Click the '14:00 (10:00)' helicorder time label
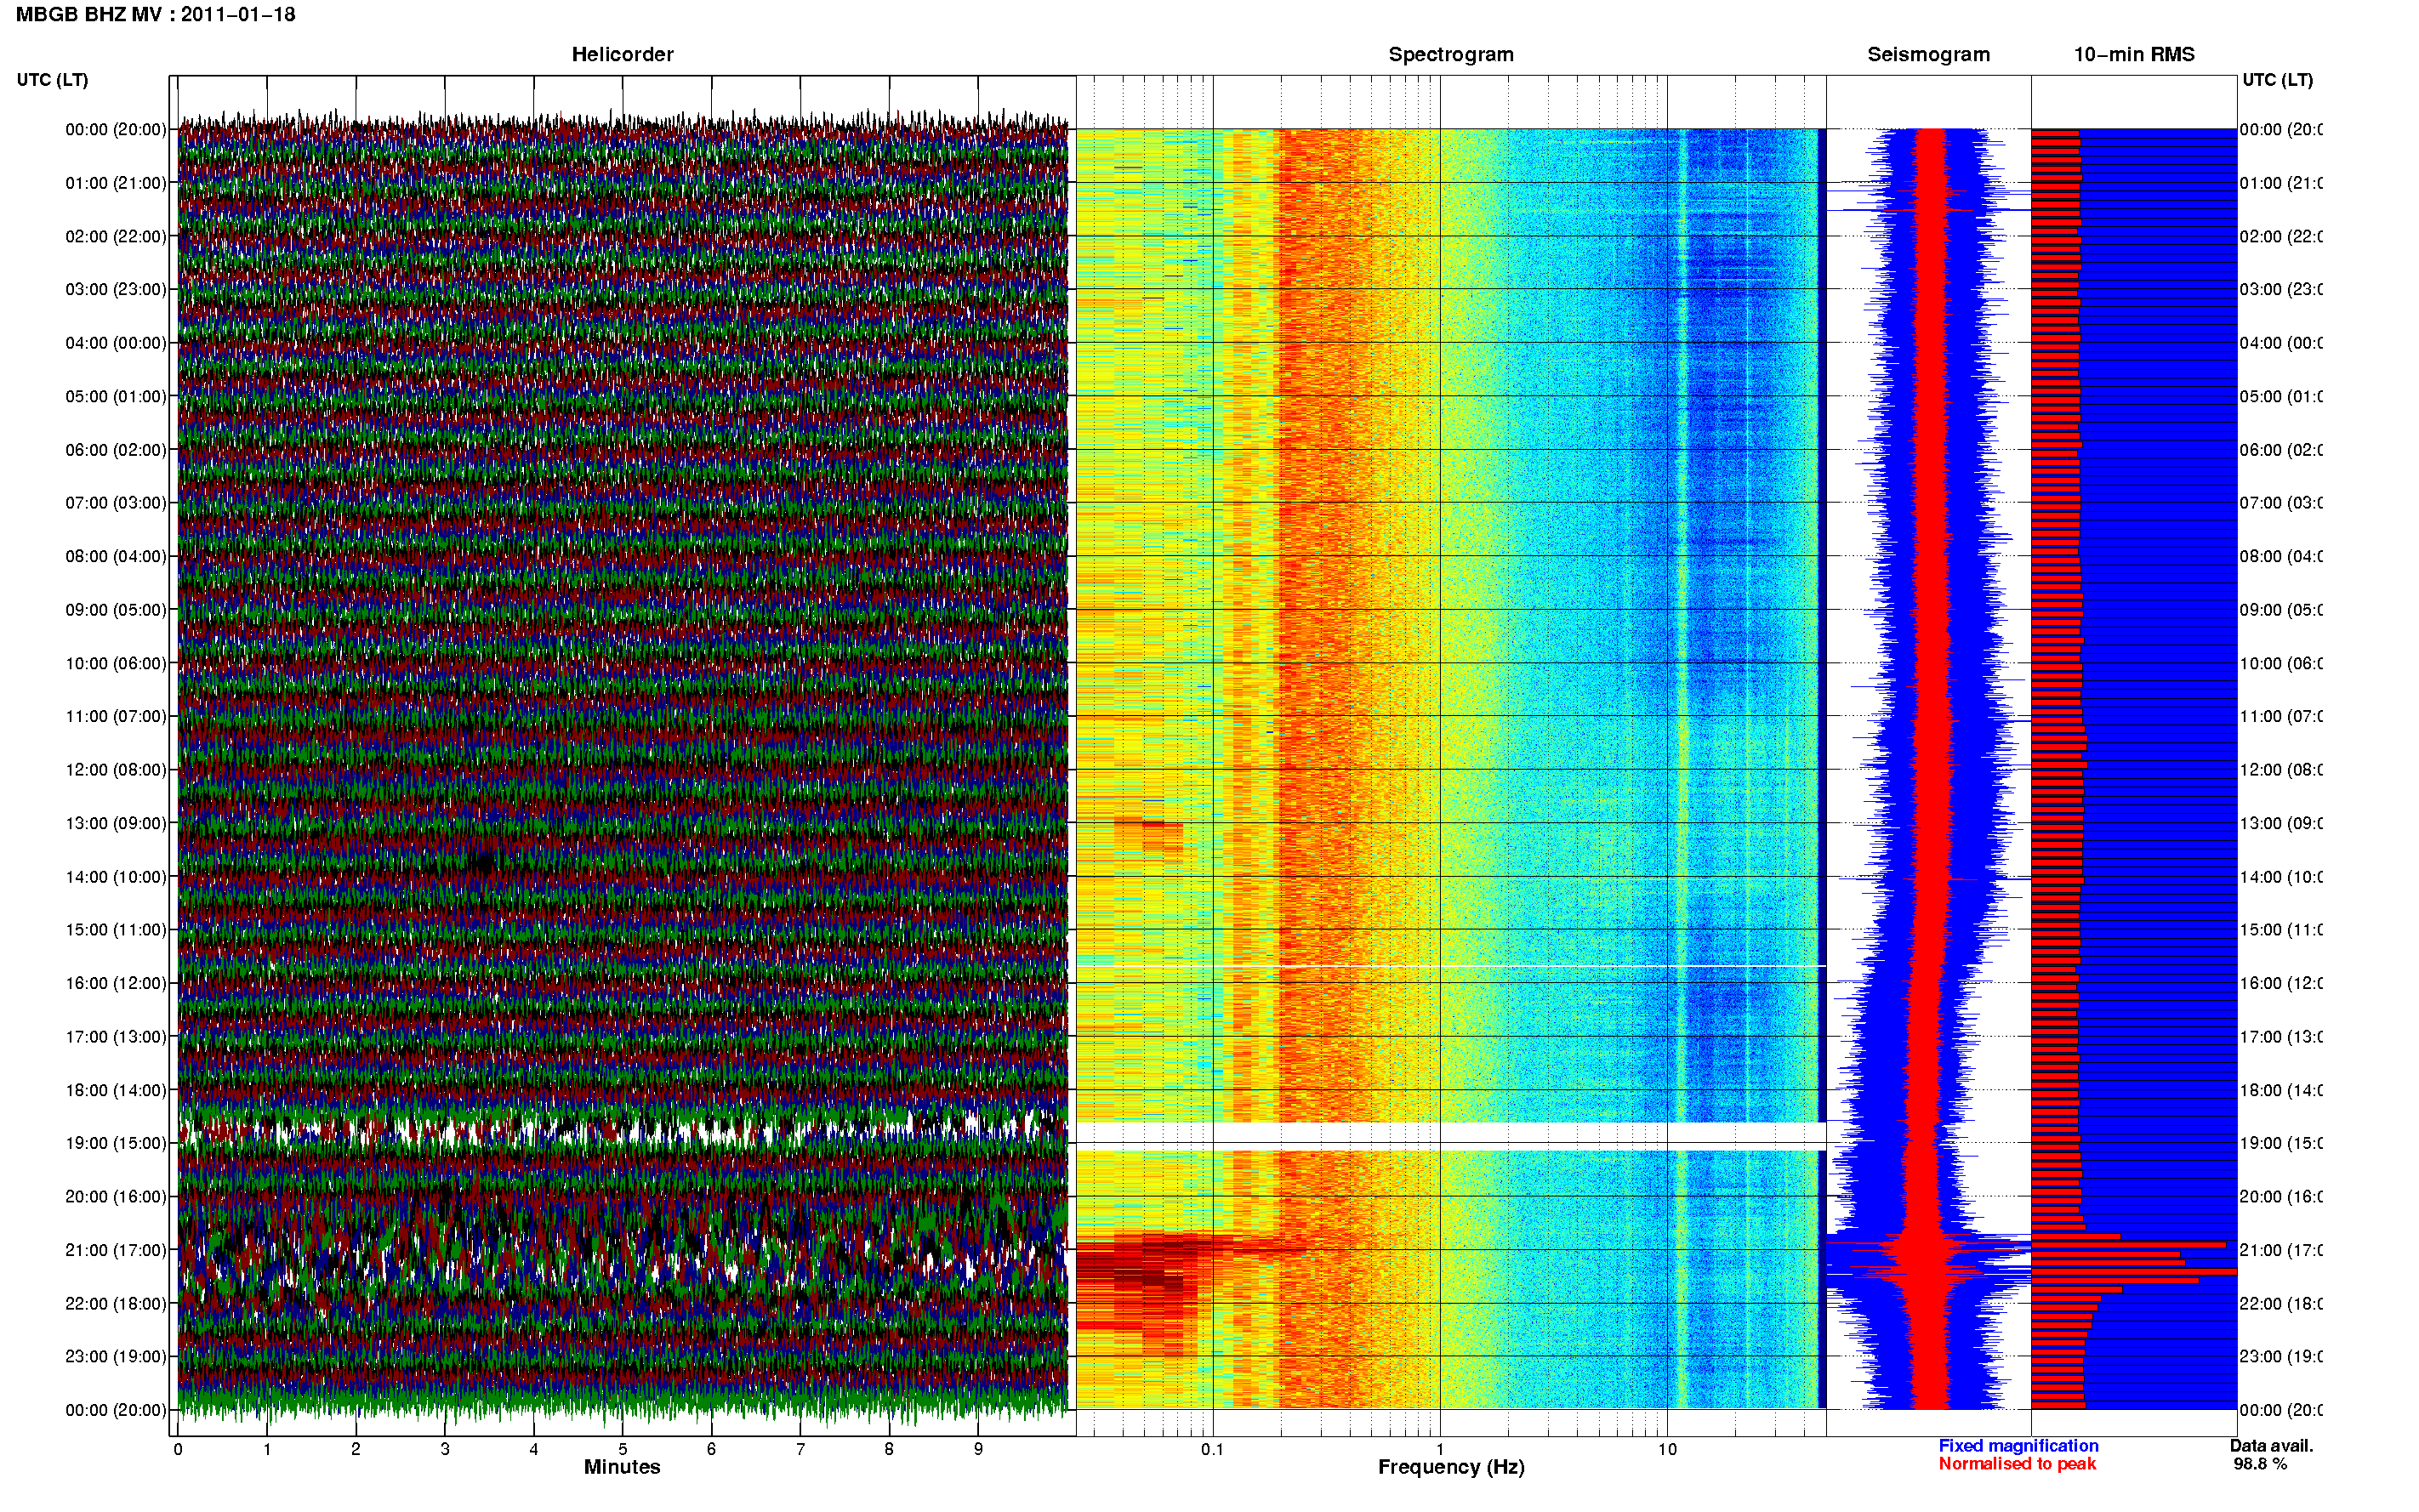Viewport: 2419px width, 1512px height. click(x=116, y=877)
